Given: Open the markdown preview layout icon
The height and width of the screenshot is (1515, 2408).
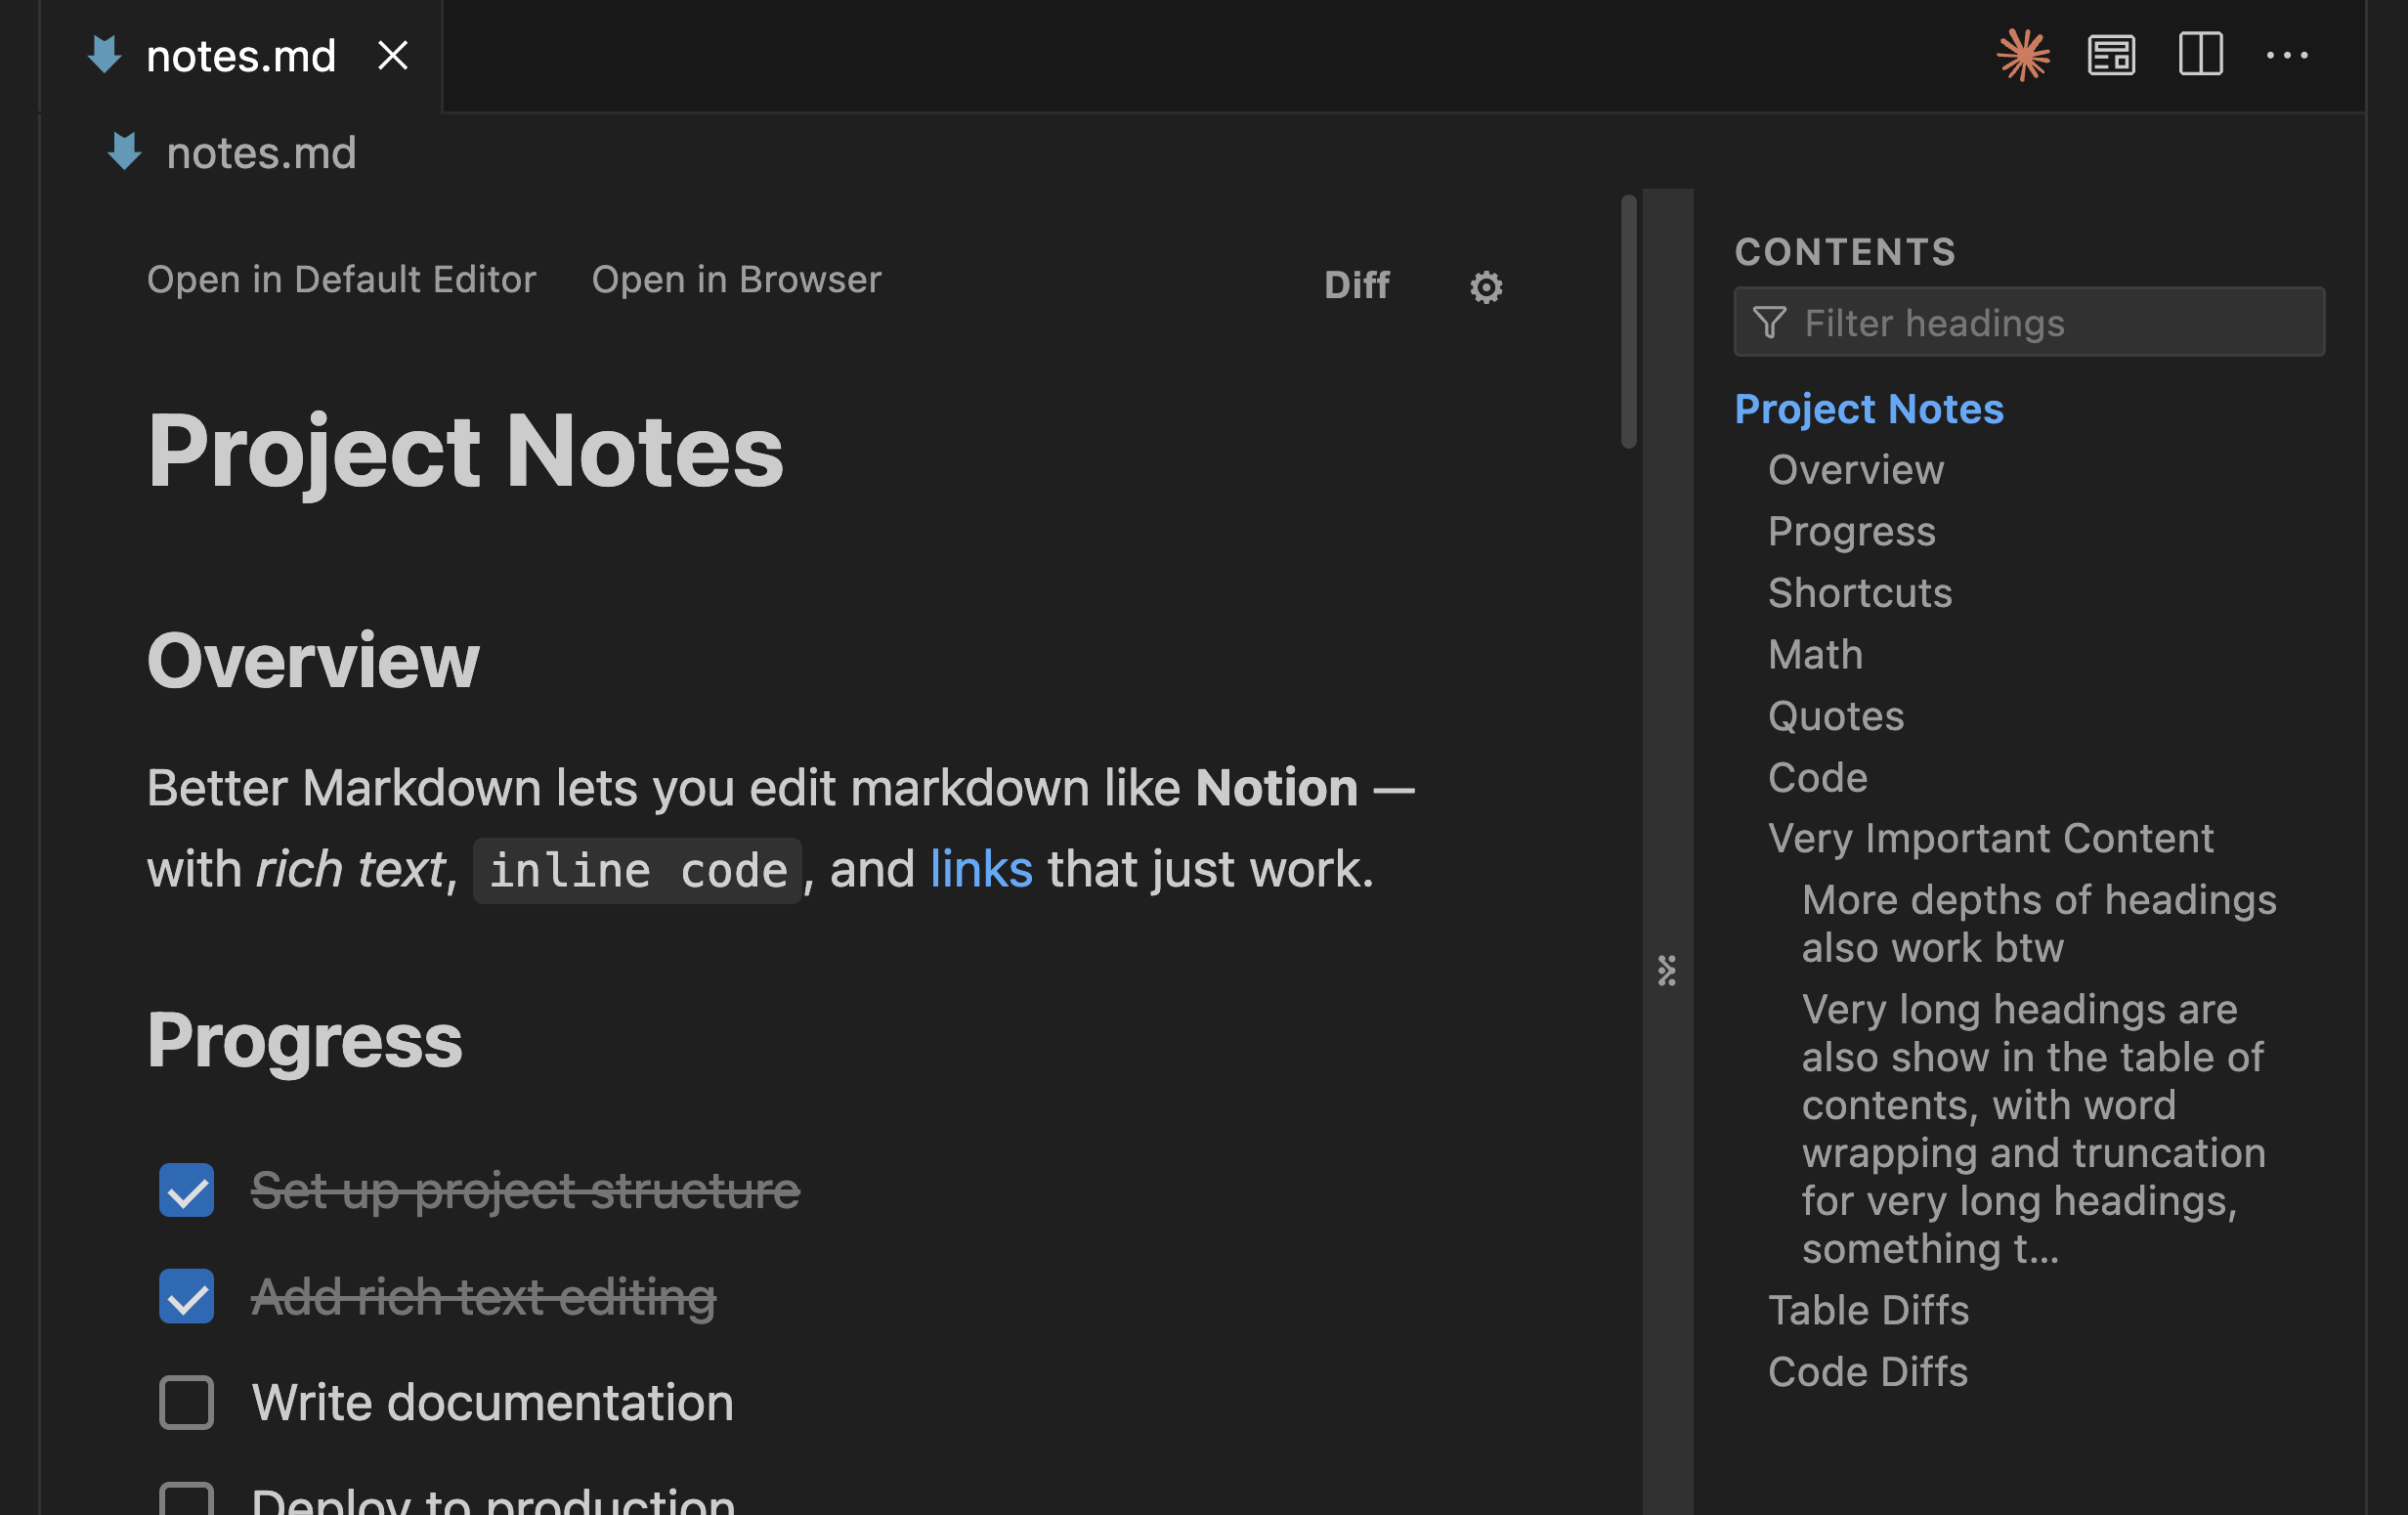Looking at the screenshot, I should coord(2110,55).
